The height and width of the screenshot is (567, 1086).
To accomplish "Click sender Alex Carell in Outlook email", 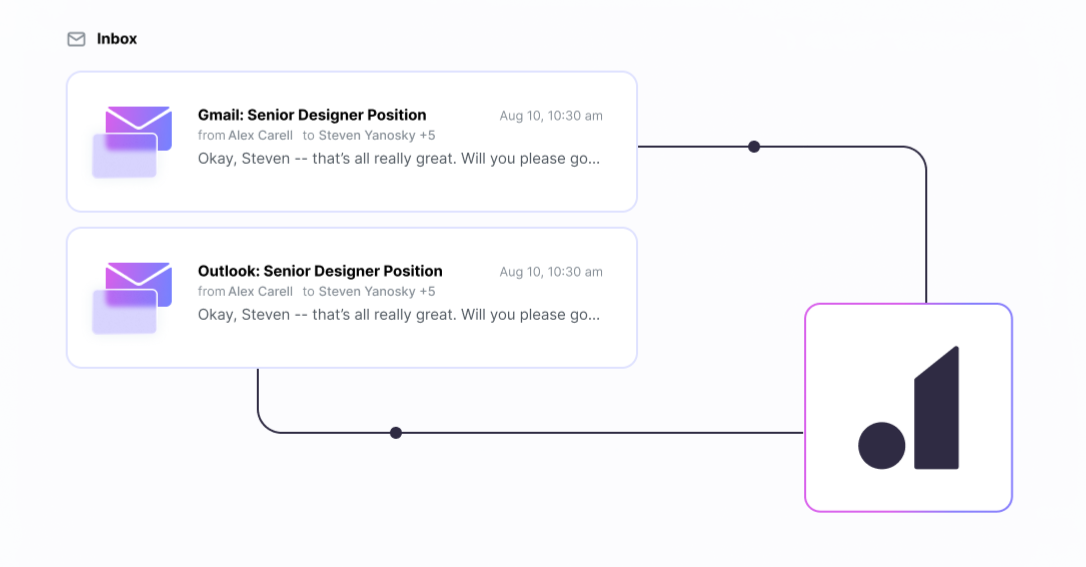I will click(x=260, y=291).
